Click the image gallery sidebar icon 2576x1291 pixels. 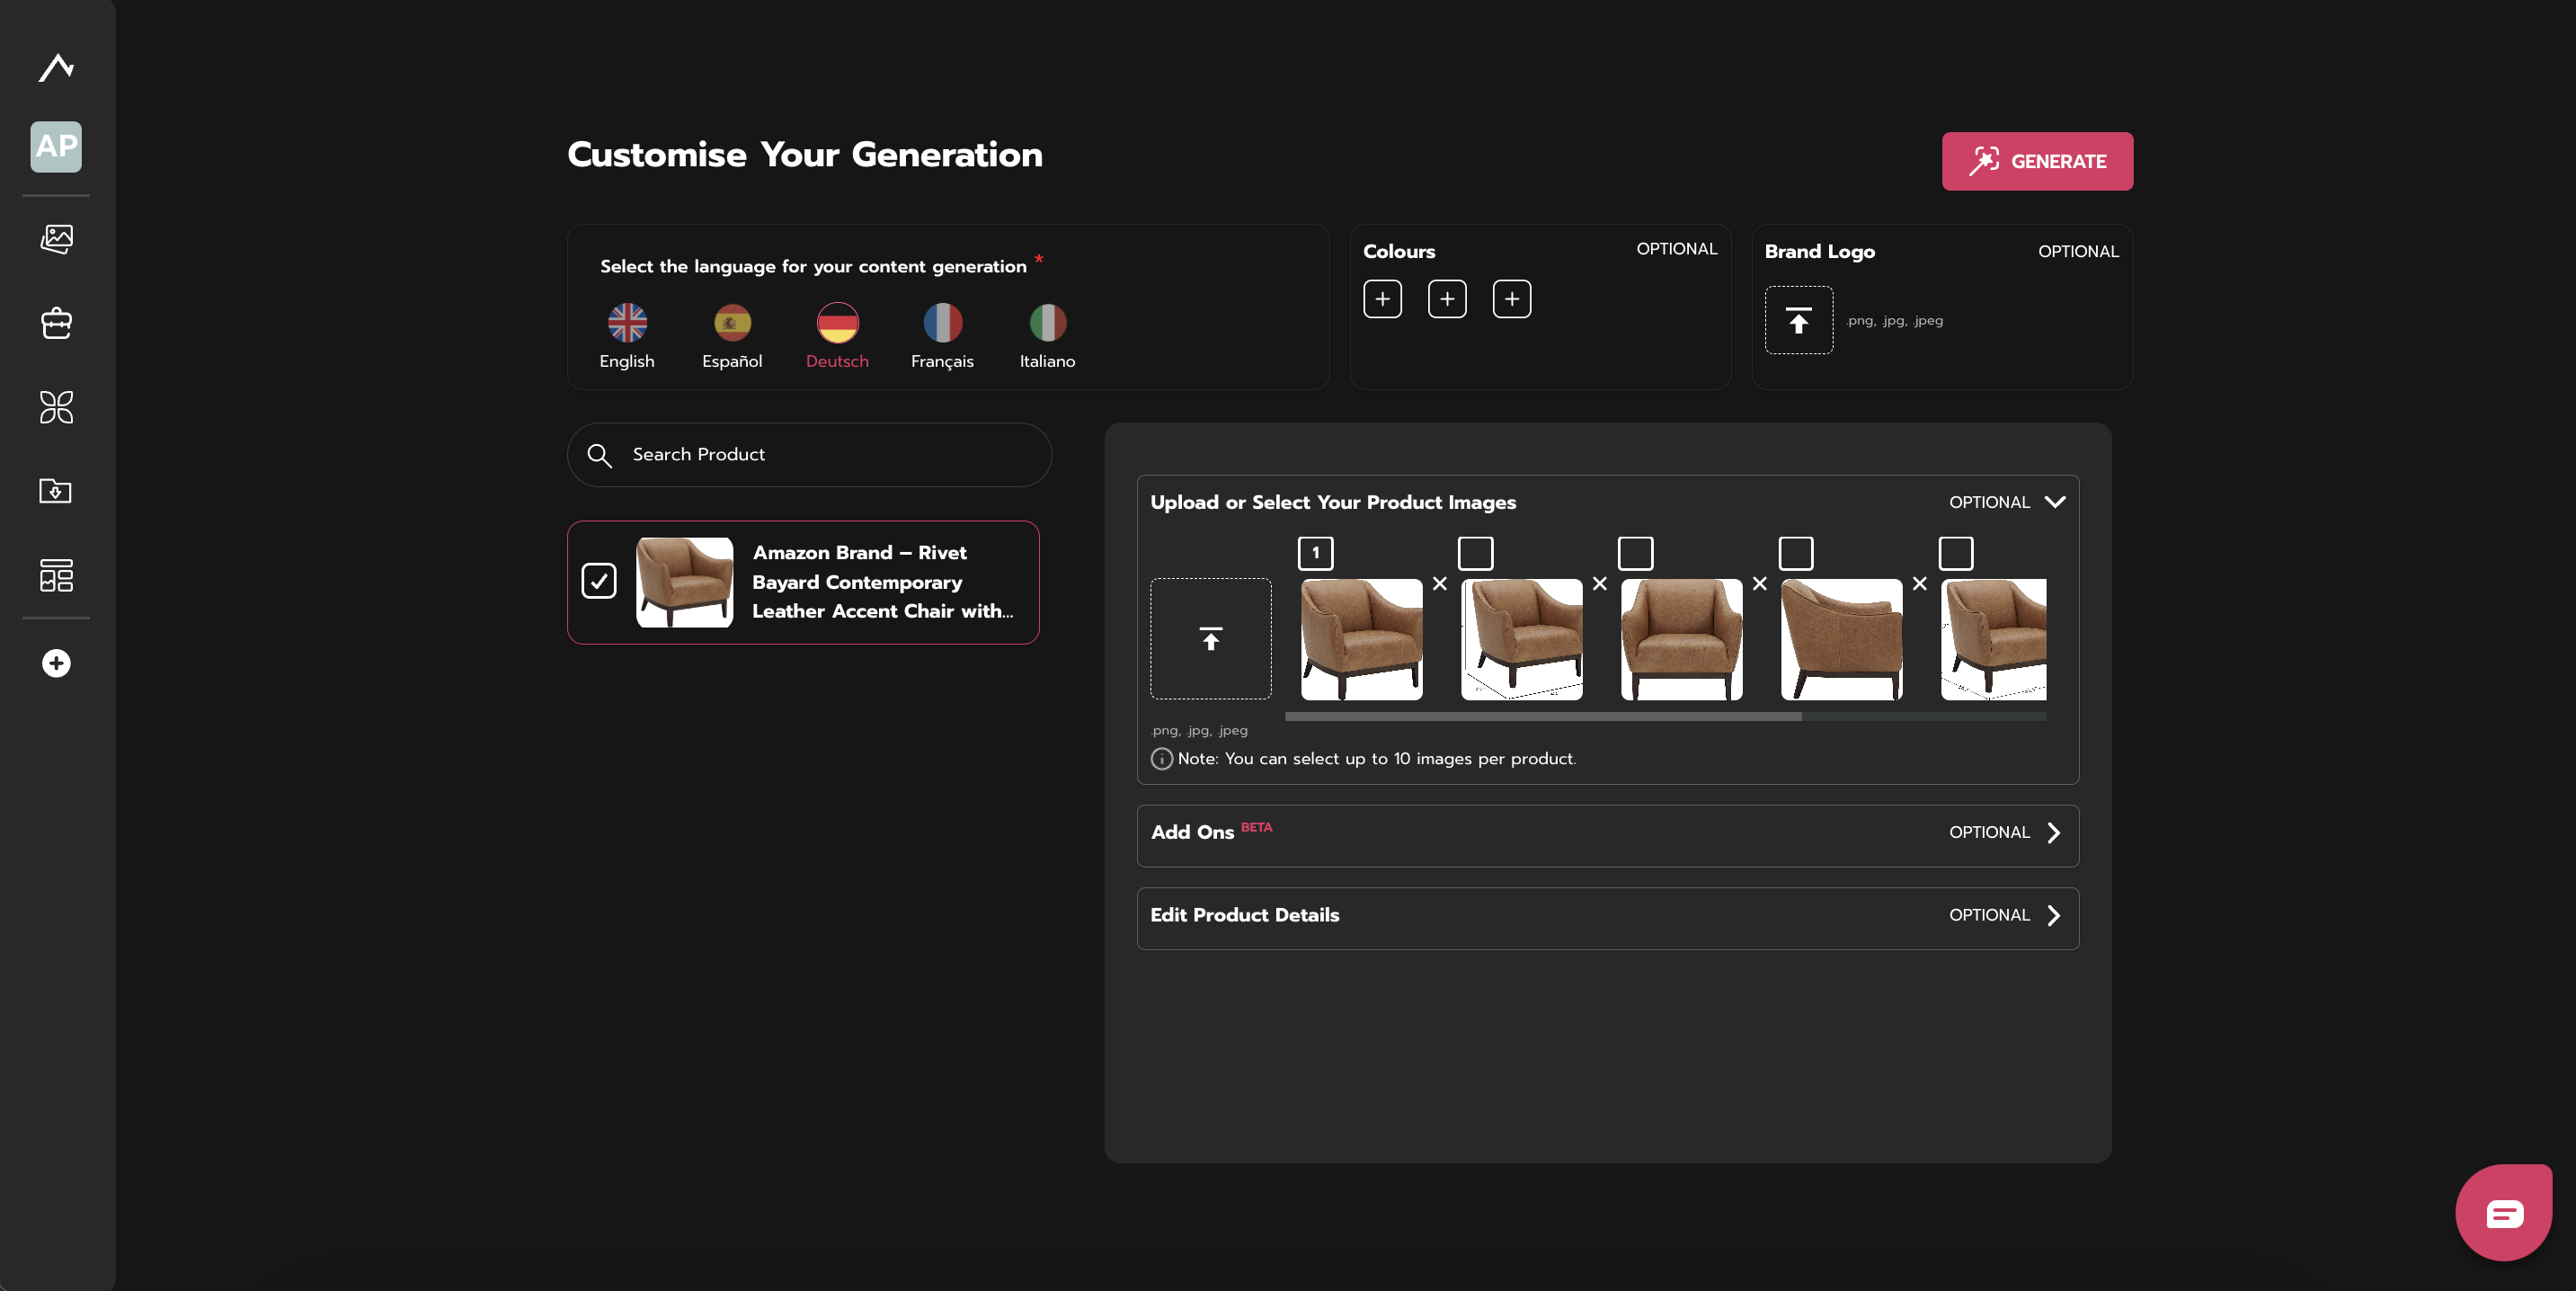click(x=56, y=238)
